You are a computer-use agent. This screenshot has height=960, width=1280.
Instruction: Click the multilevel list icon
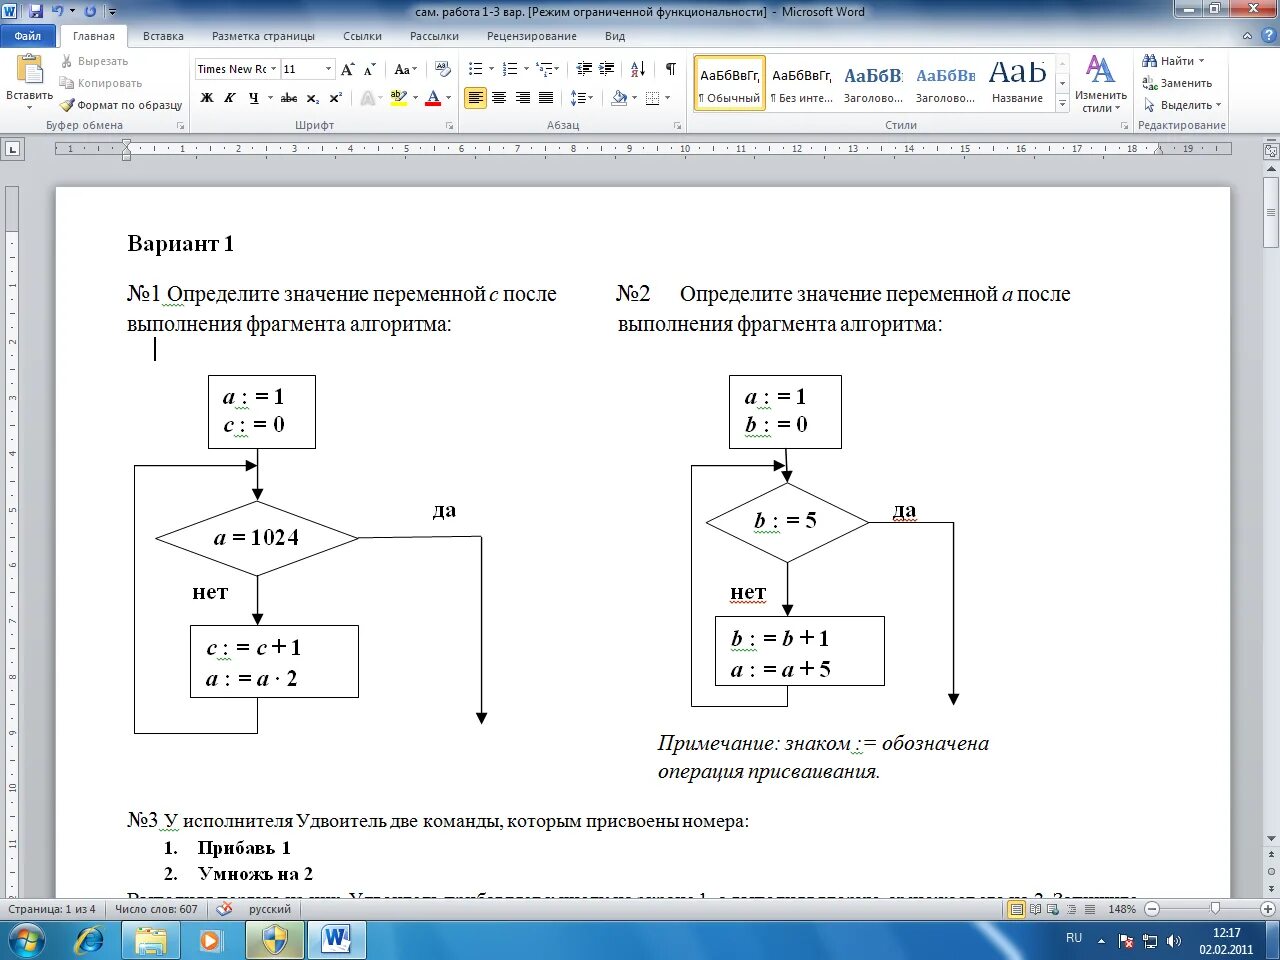tap(544, 69)
